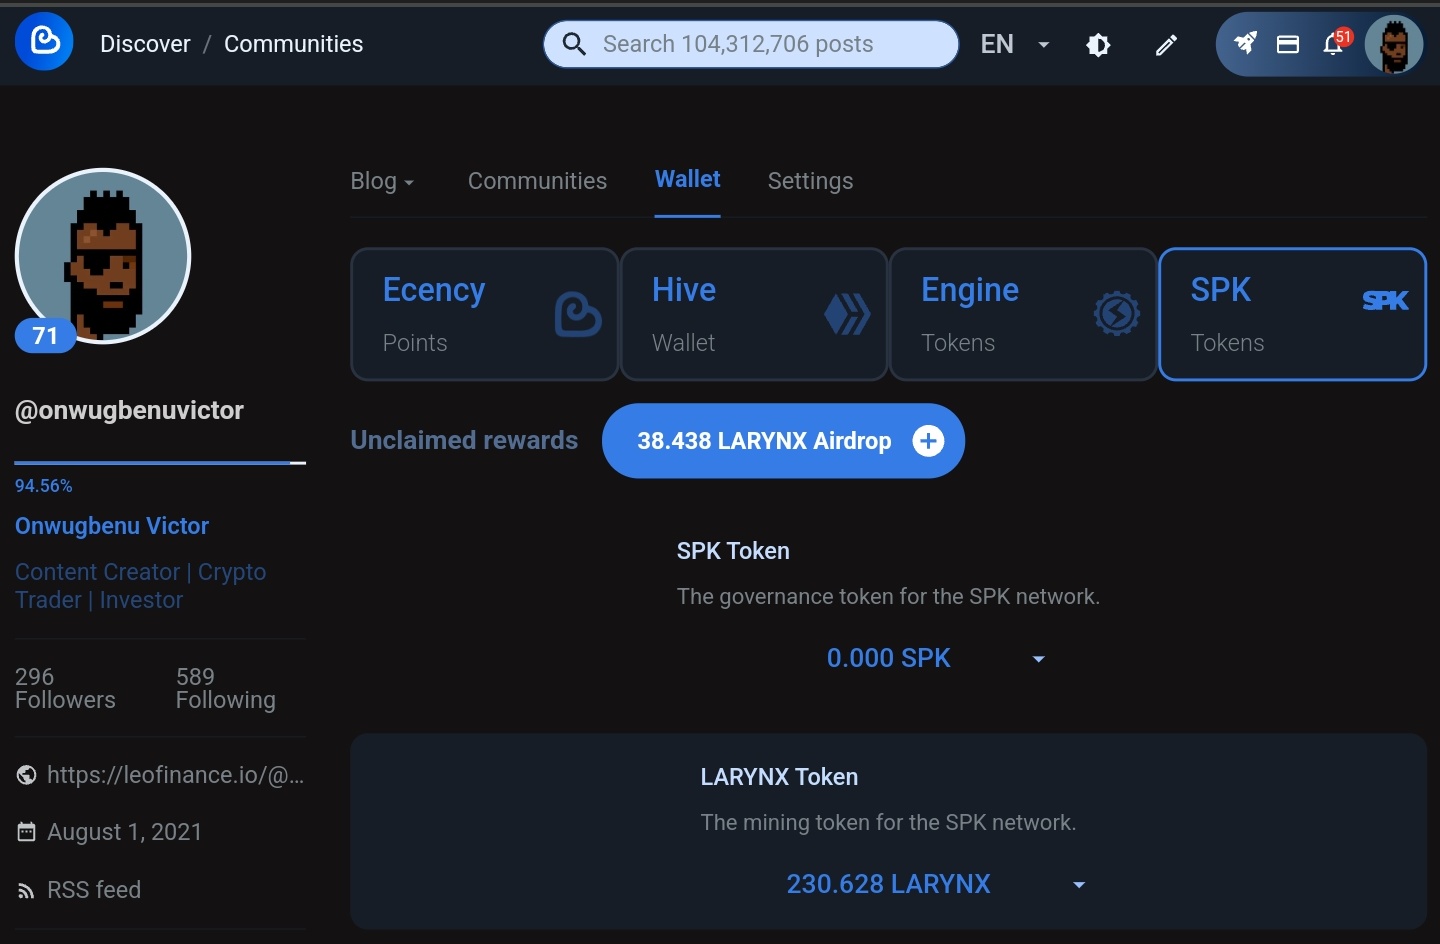Click the Unclaimed rewards label
Image resolution: width=1440 pixels, height=944 pixels.
[464, 440]
